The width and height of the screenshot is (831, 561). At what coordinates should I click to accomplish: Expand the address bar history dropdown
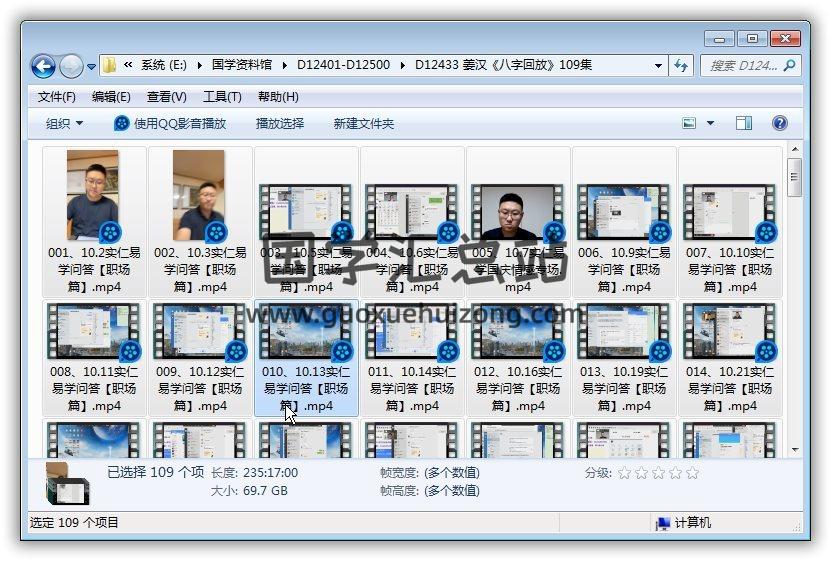(658, 66)
